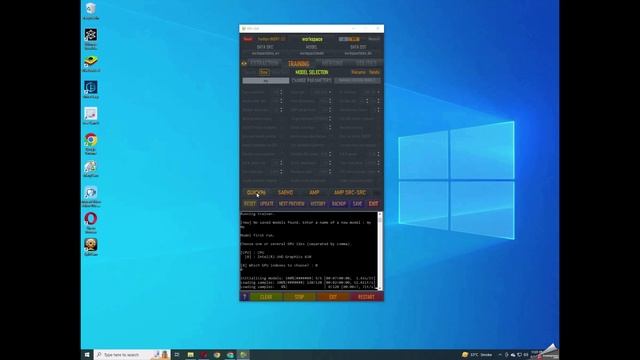
Task: Open File Explorer from the taskbar
Action: pyautogui.click(x=191, y=355)
